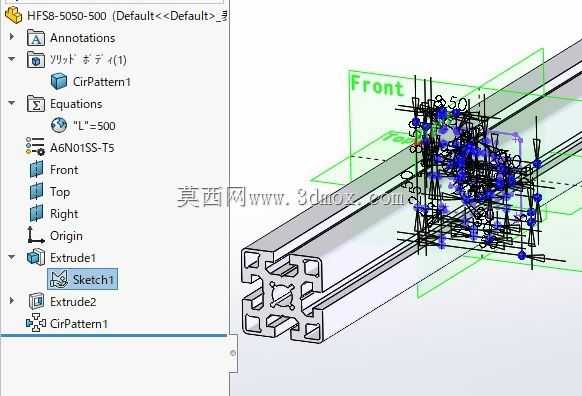Viewport: 582px width, 396px height.
Task: Click the Annotations folder icon
Action: pyautogui.click(x=36, y=38)
